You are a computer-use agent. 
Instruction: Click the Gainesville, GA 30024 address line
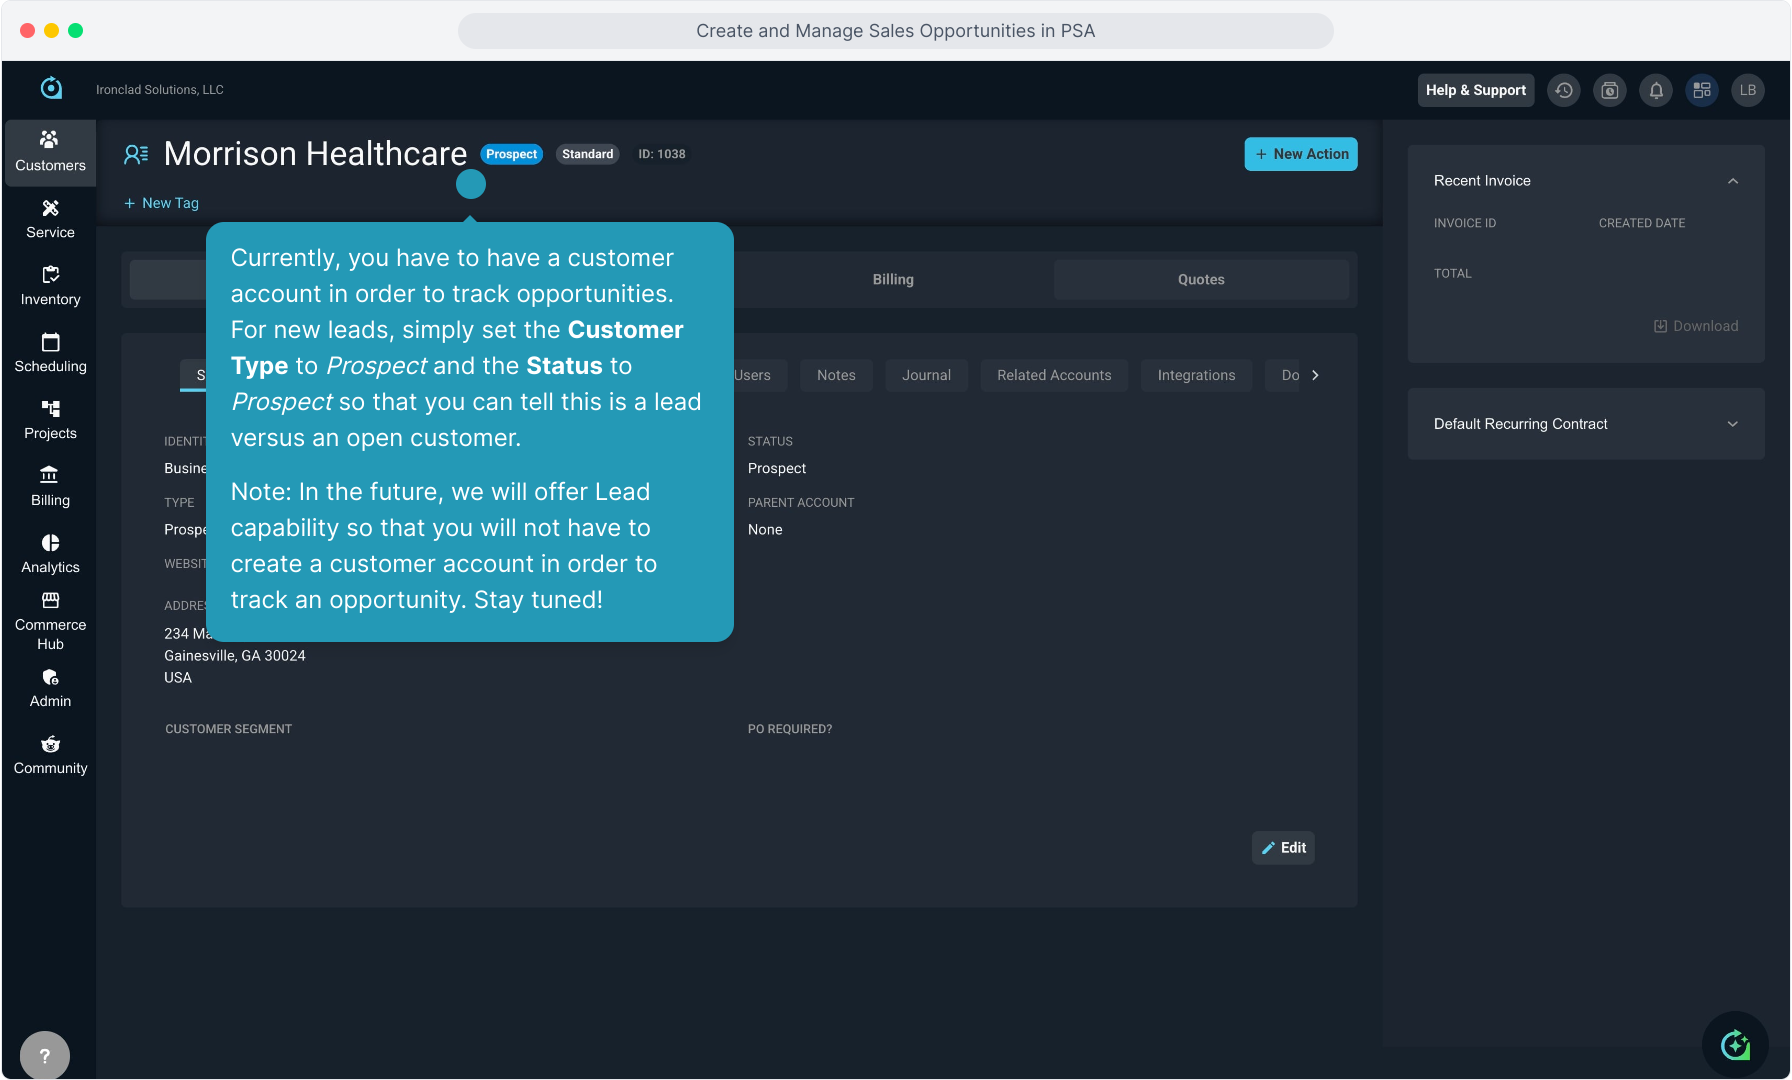pos(235,656)
